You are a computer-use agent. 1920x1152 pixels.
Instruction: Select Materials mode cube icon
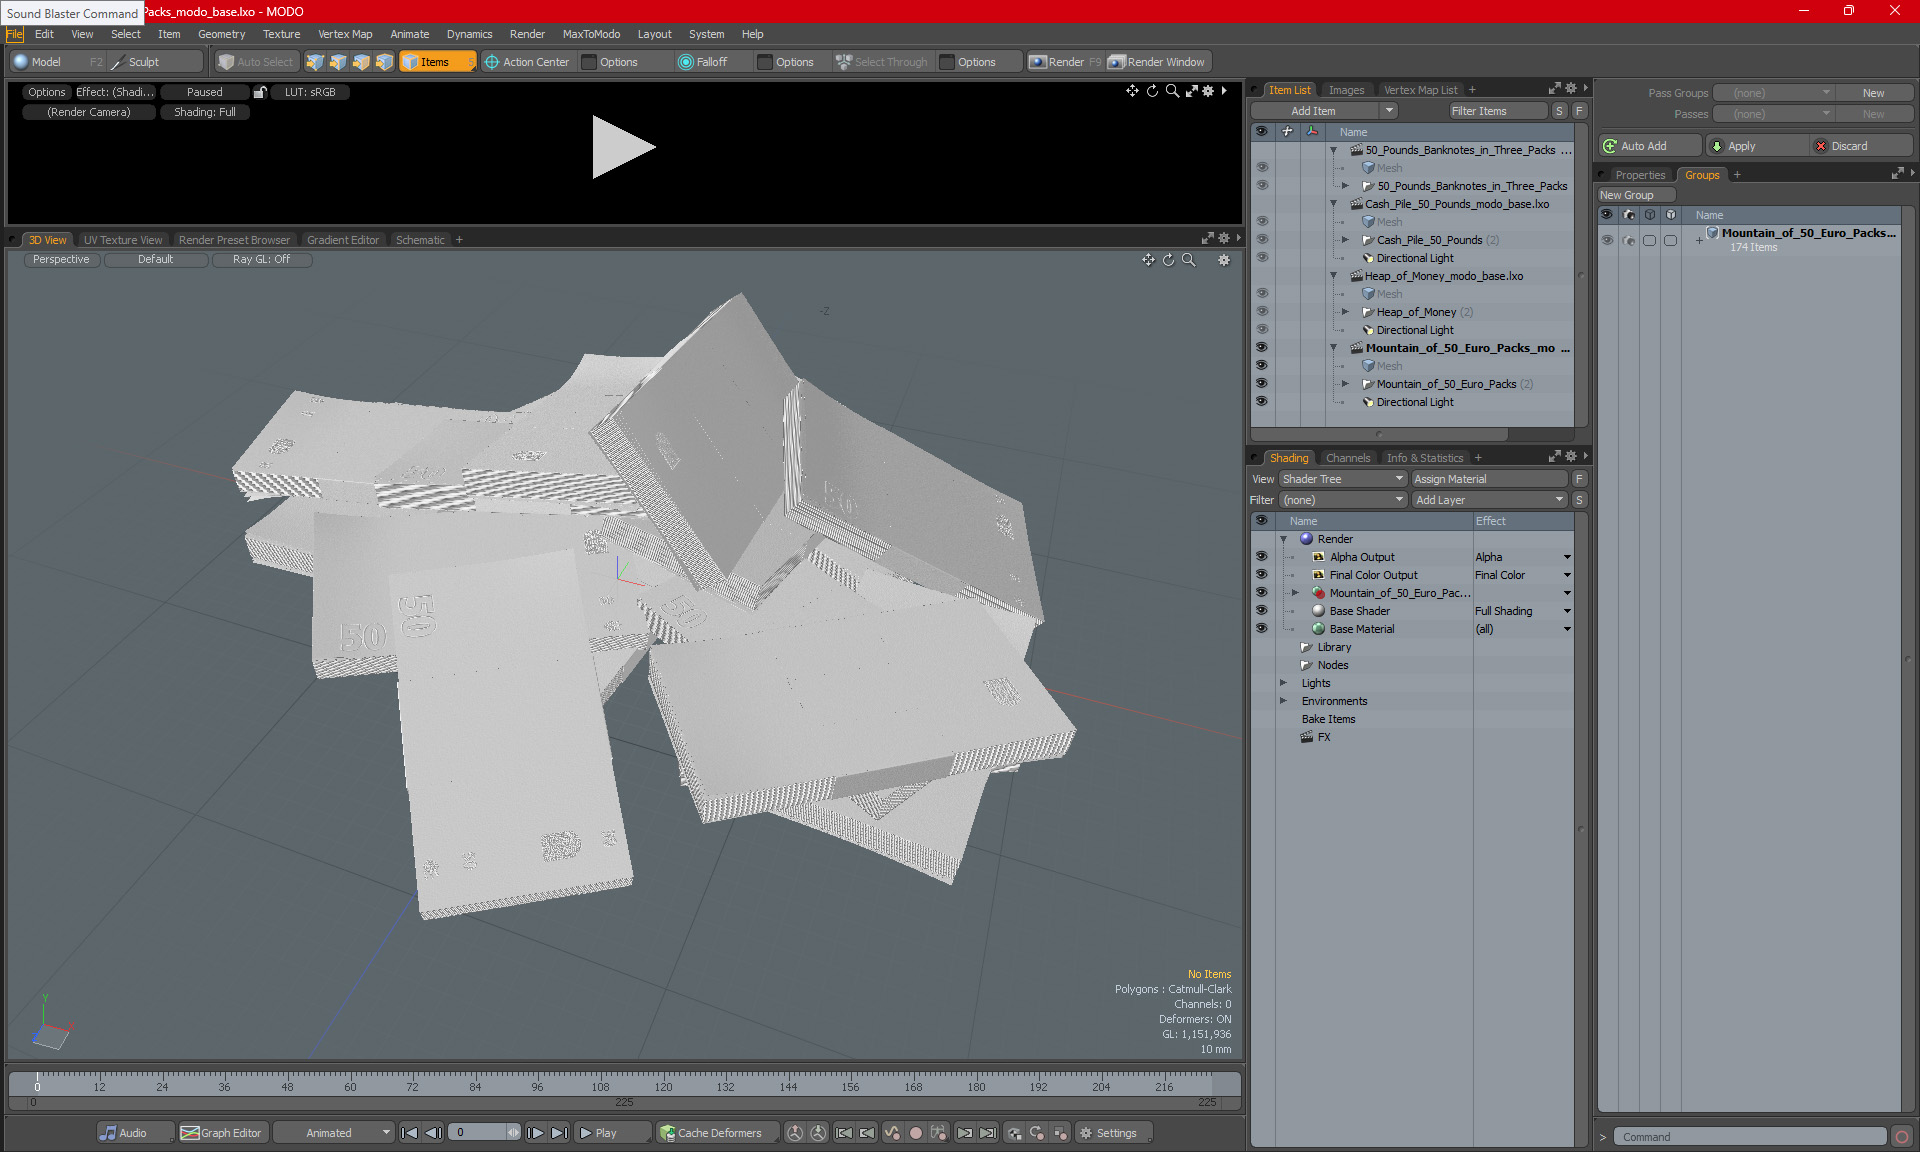click(x=384, y=62)
